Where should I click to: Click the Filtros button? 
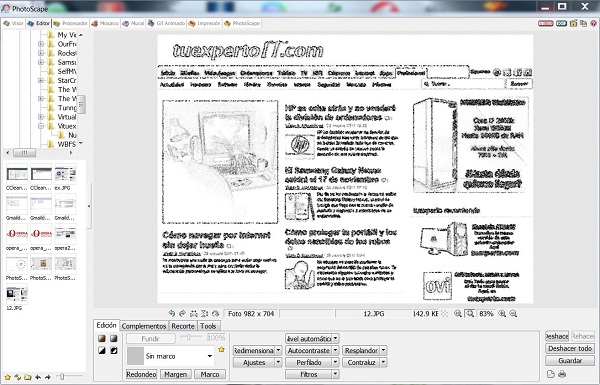(308, 374)
